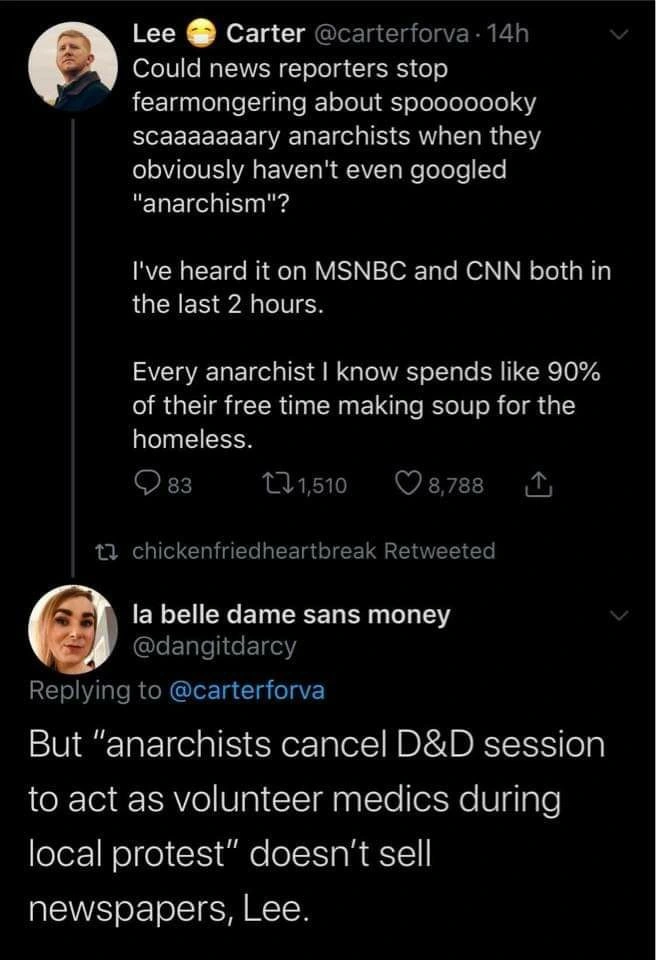Click the Lee Carter display name
The width and height of the screenshot is (656, 960).
[x=218, y=34]
